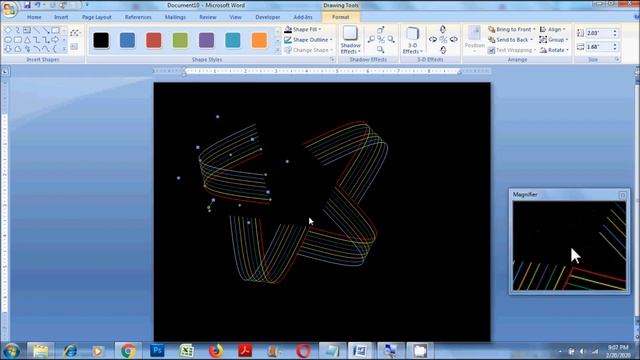Click Undo in Quick Access Toolbar
Viewport: 640px width, 360px height.
point(37,5)
